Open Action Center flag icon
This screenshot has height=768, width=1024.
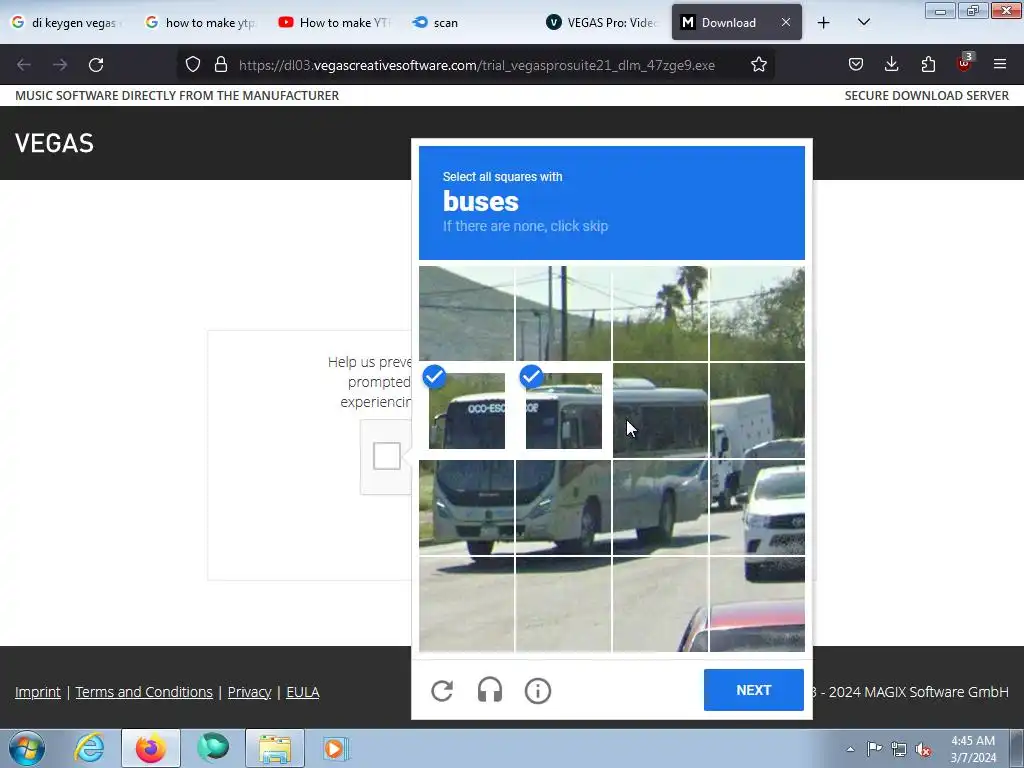(x=874, y=749)
